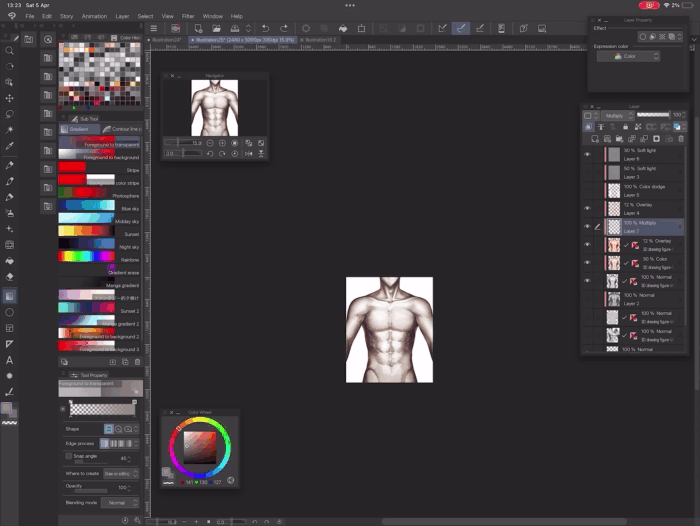The width and height of the screenshot is (700, 526).
Task: Select the Text tool
Action: click(x=10, y=360)
